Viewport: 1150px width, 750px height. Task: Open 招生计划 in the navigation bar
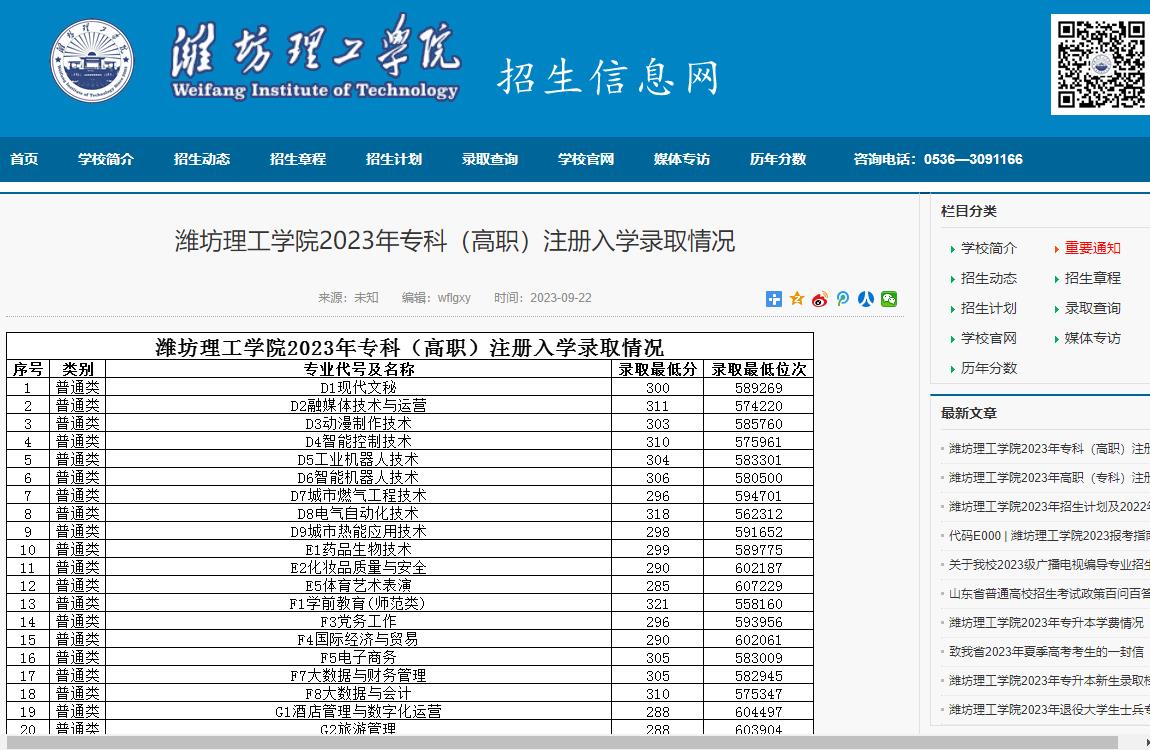click(x=394, y=159)
